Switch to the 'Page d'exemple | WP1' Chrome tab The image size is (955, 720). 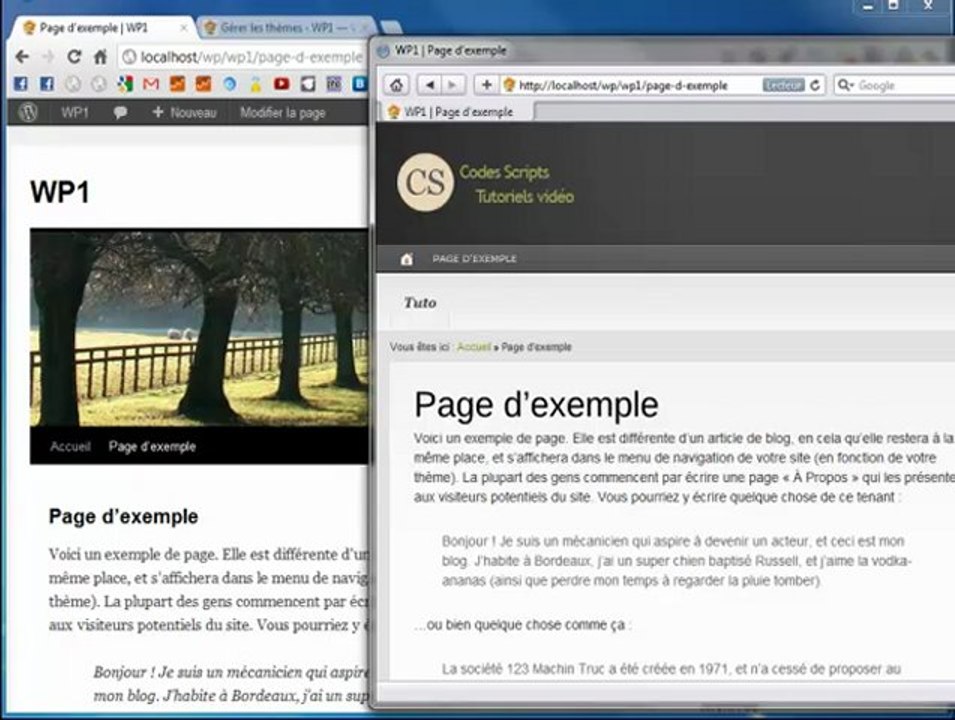click(102, 28)
